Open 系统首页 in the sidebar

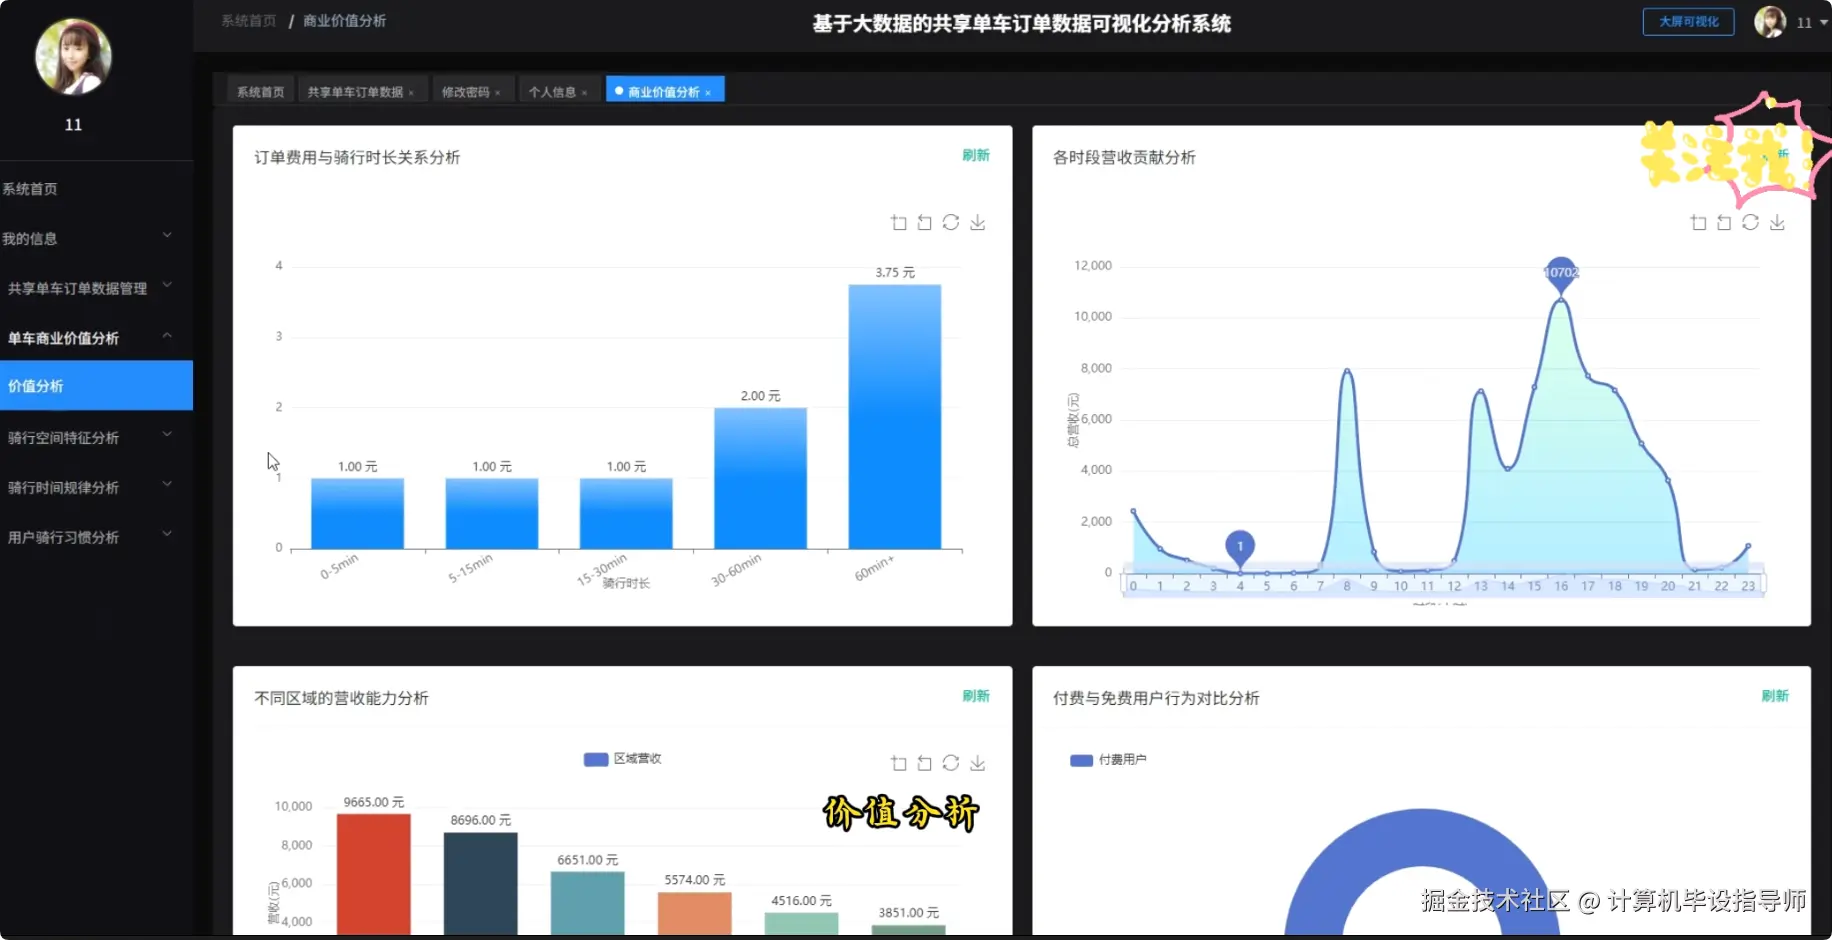click(96, 188)
